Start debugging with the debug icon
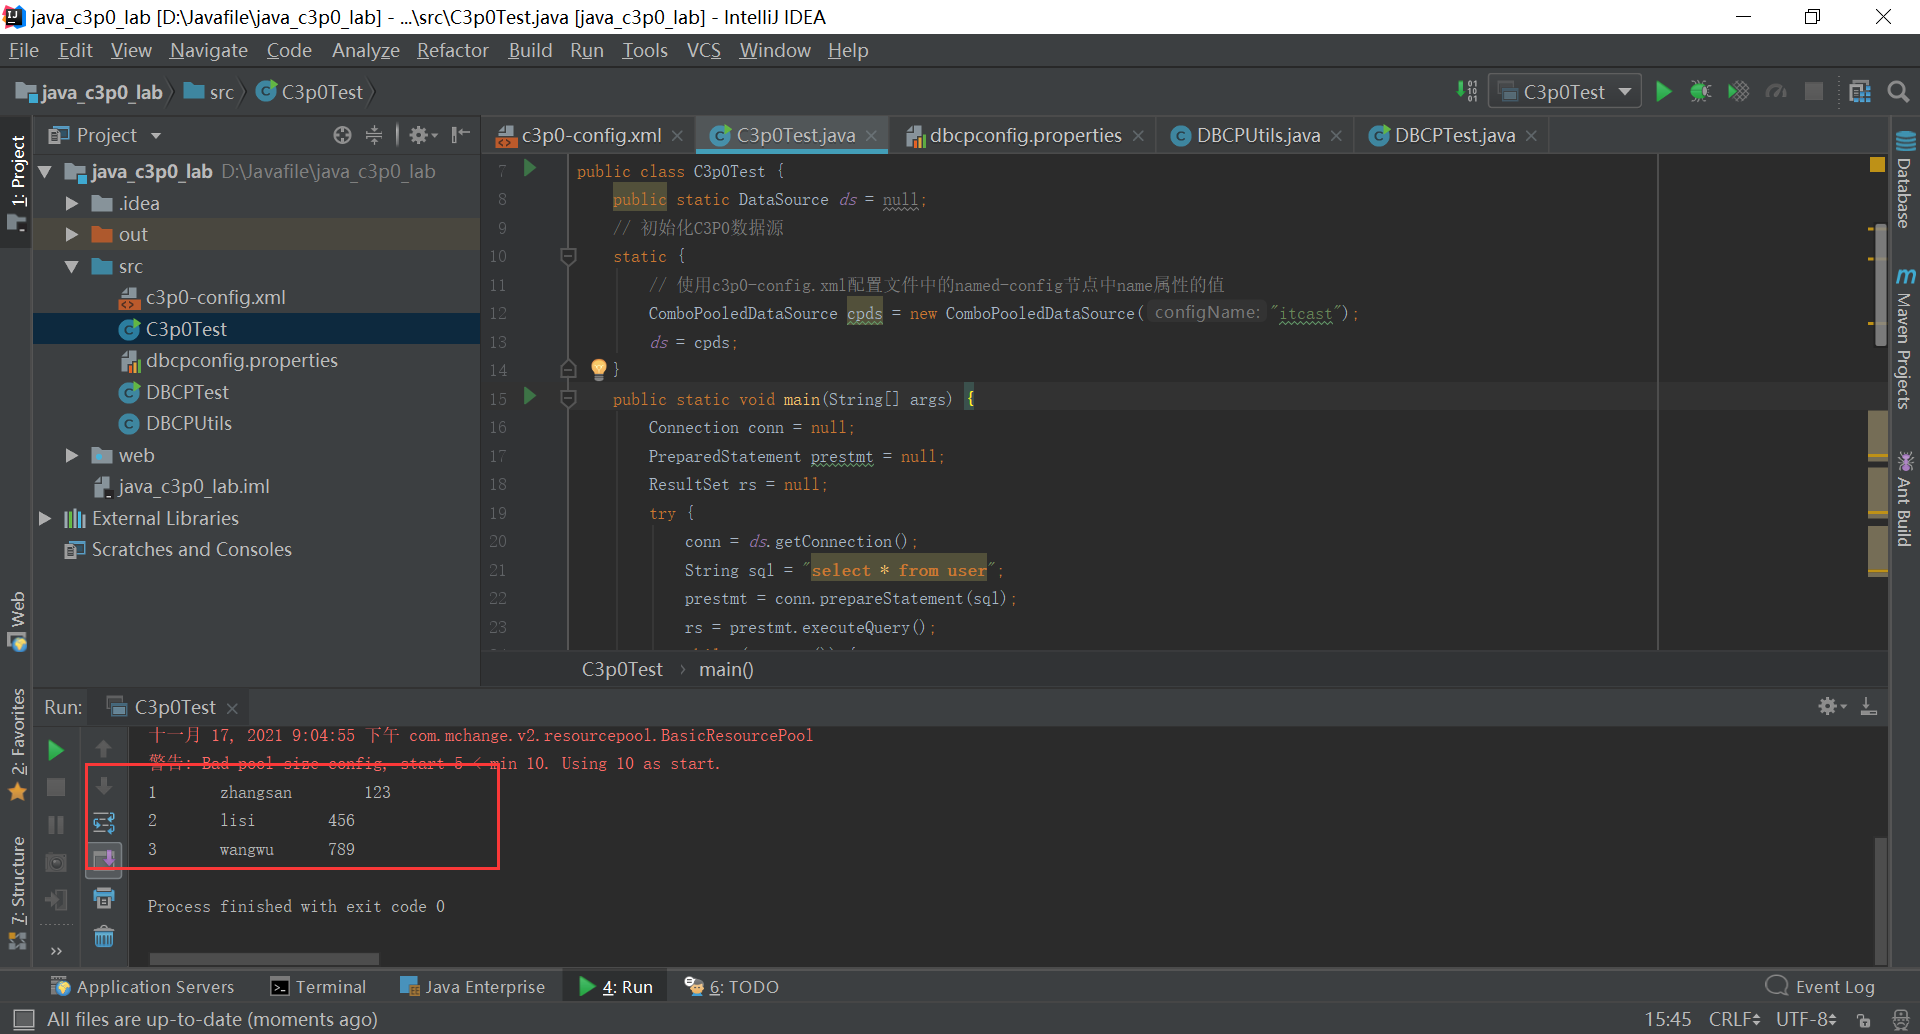Screen dimensions: 1920x1034 pyautogui.click(x=1701, y=91)
